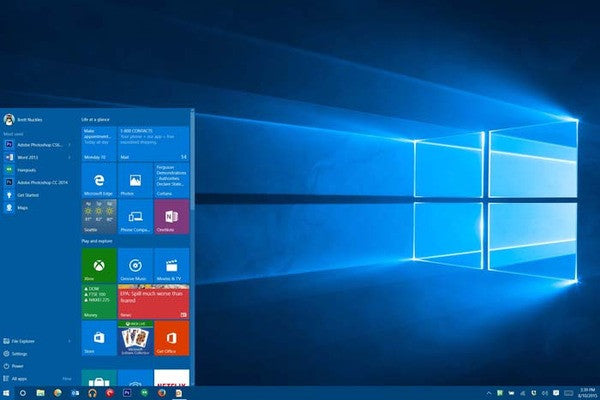Click the touch keyboard tray icon
The height and width of the screenshot is (400, 600).
click(569, 393)
